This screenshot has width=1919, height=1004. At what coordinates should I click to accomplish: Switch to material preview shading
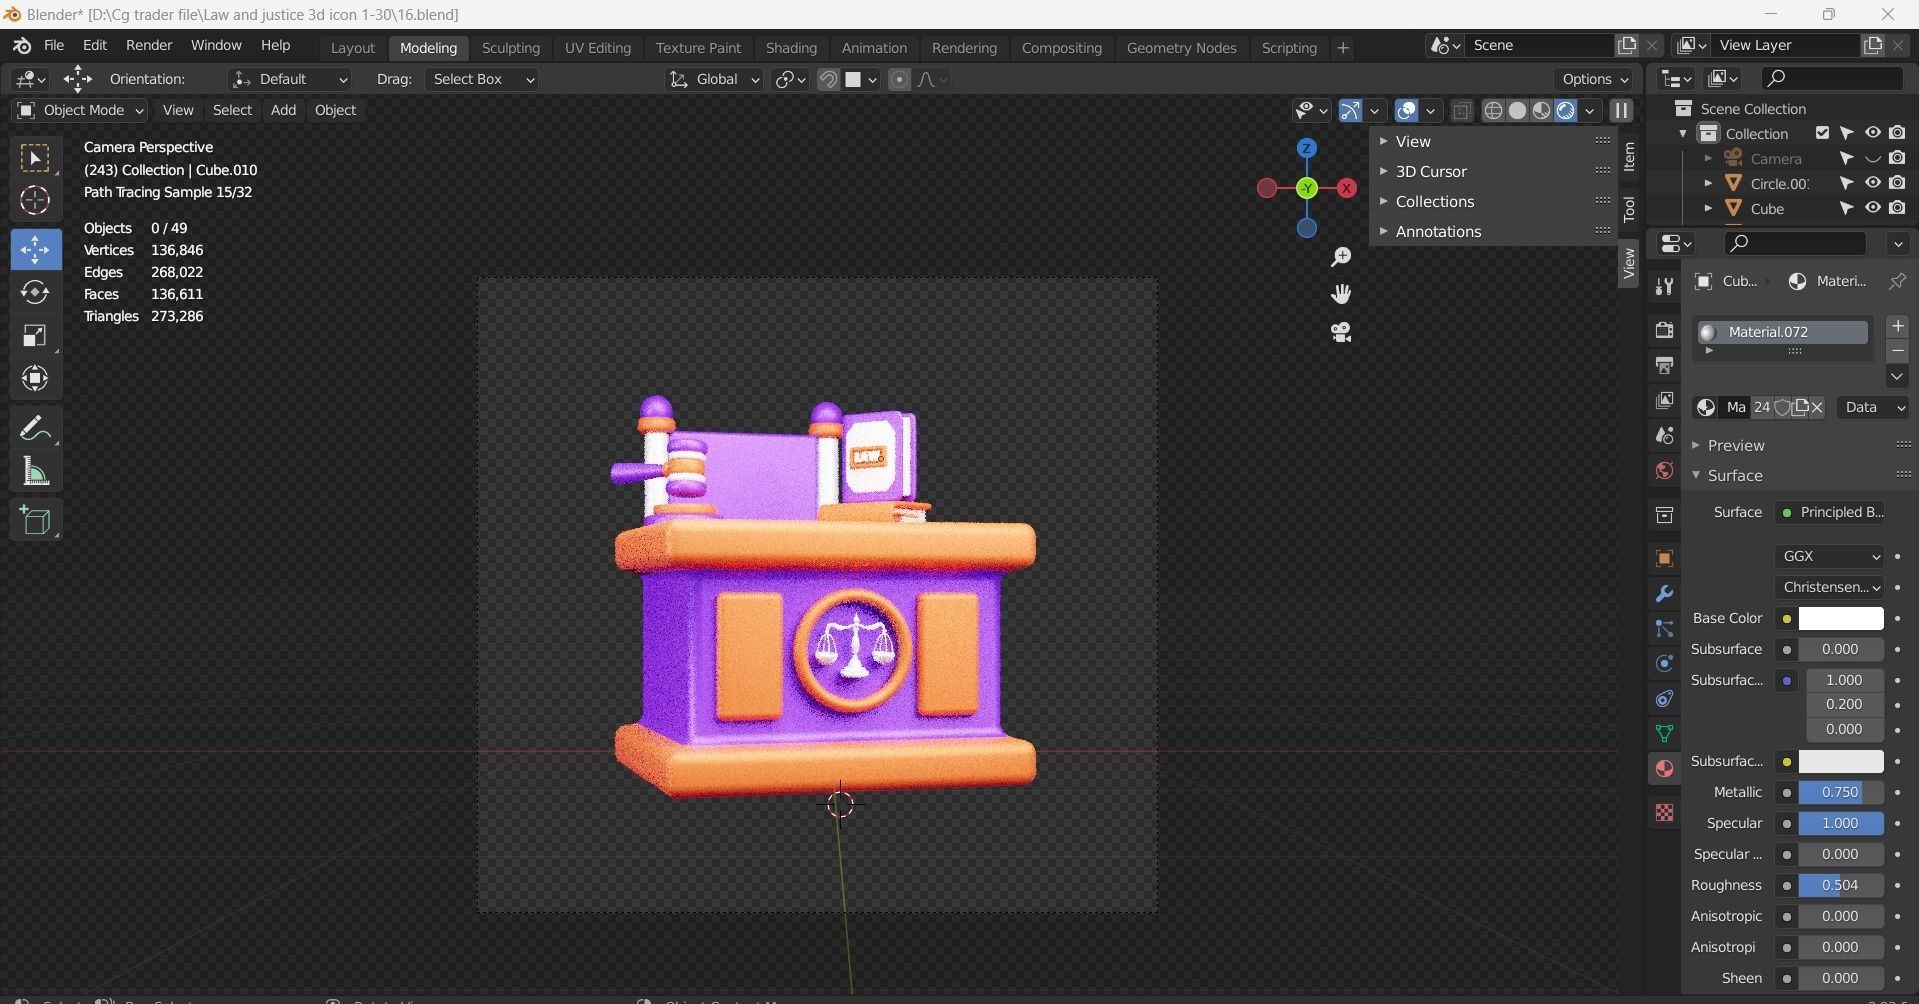coord(1541,111)
